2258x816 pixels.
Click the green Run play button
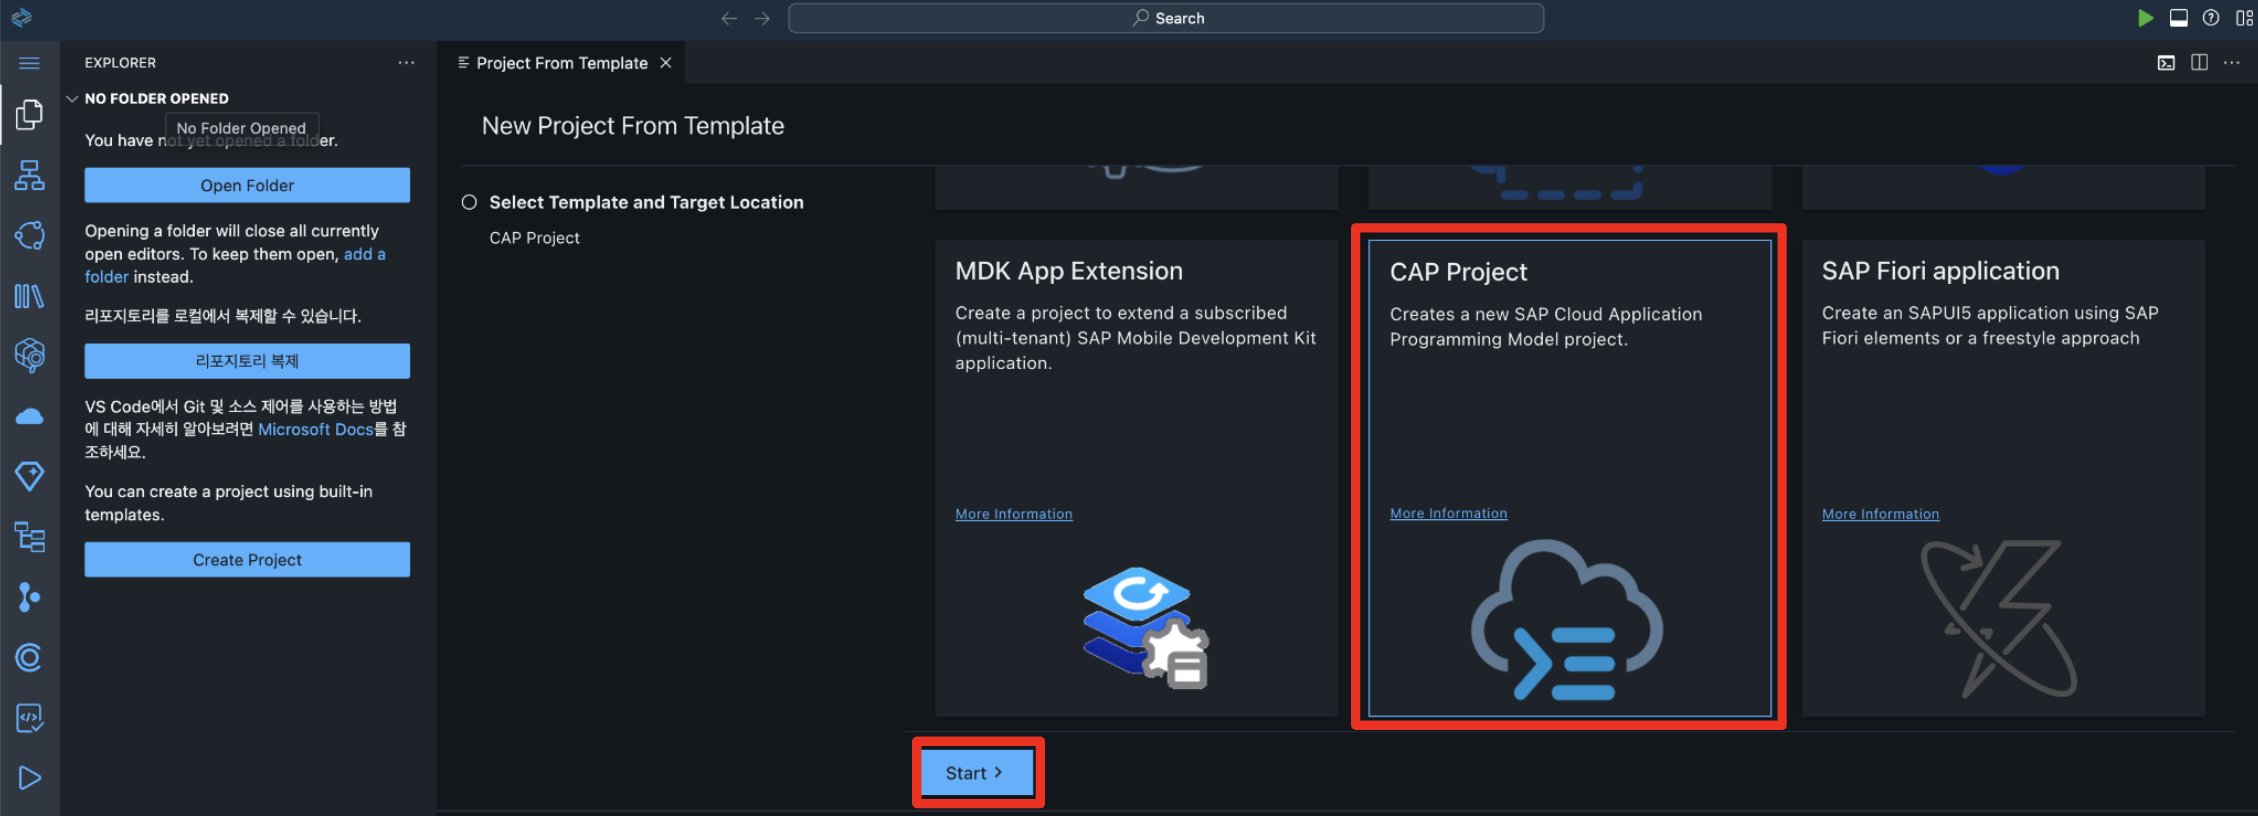[2145, 18]
